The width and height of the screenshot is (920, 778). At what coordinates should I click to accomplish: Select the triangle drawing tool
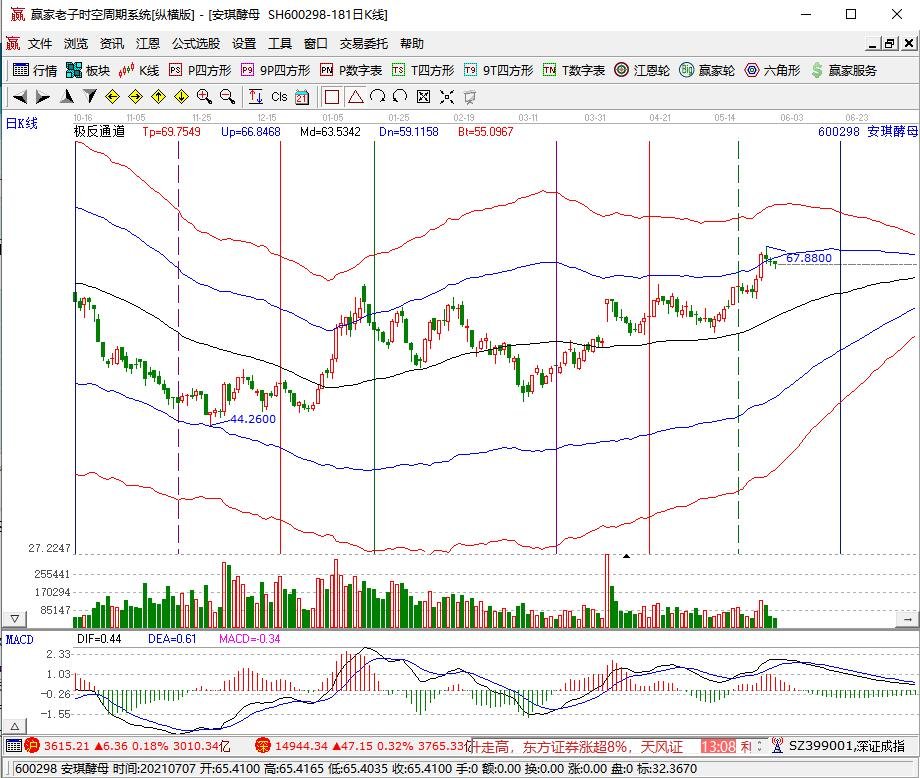tap(355, 97)
